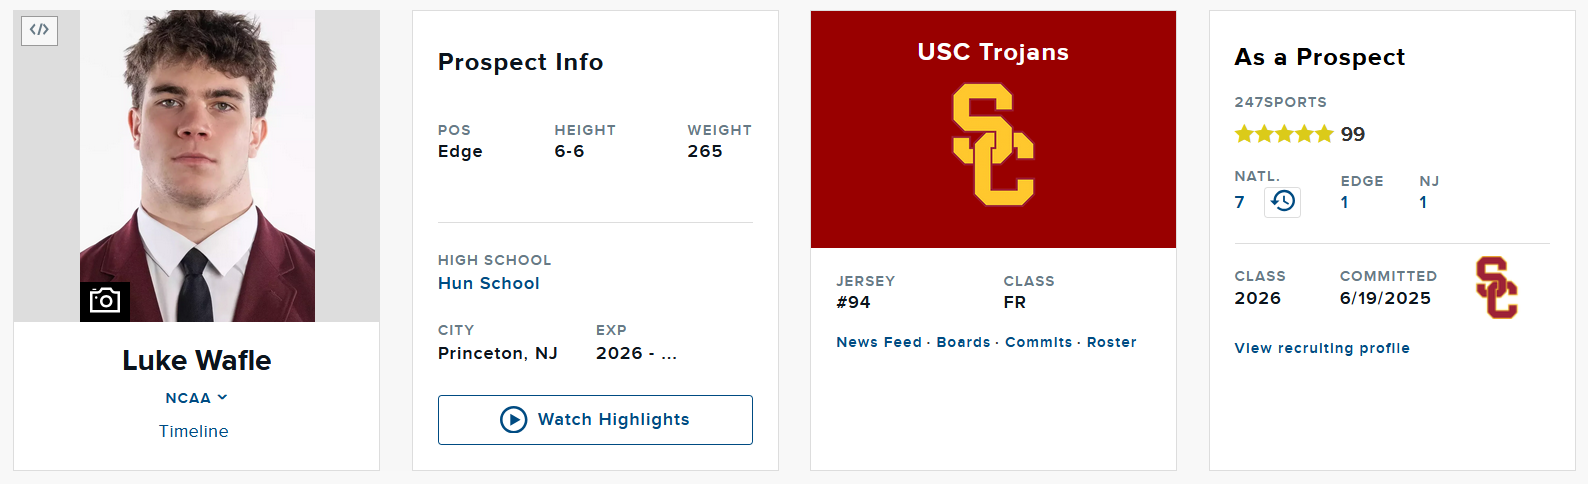Click the embed code icon on photo
Viewport: 1588px width, 484px height.
(x=39, y=30)
